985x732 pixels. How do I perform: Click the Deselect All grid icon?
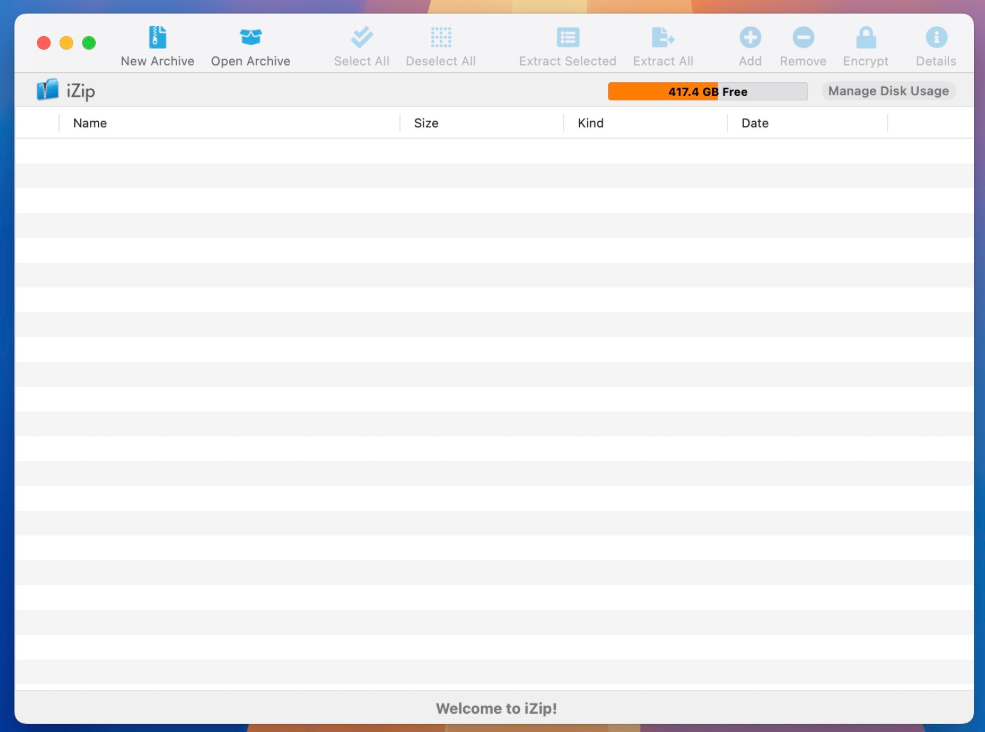[440, 38]
